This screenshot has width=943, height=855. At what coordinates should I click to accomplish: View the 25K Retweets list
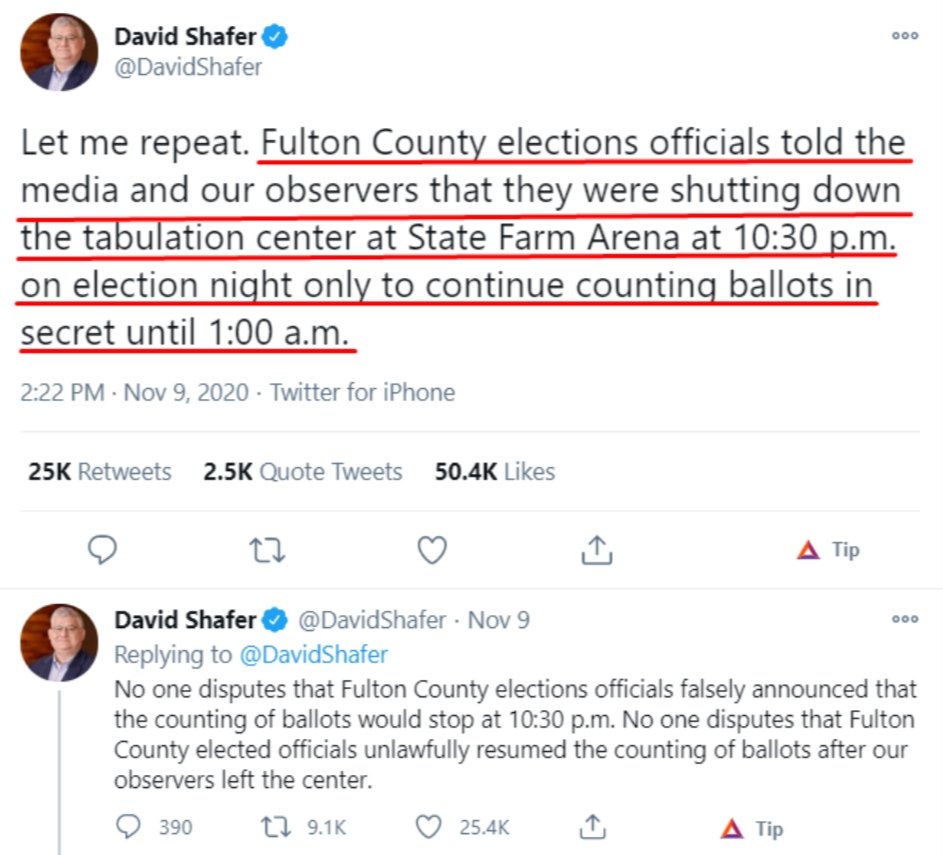tap(99, 472)
